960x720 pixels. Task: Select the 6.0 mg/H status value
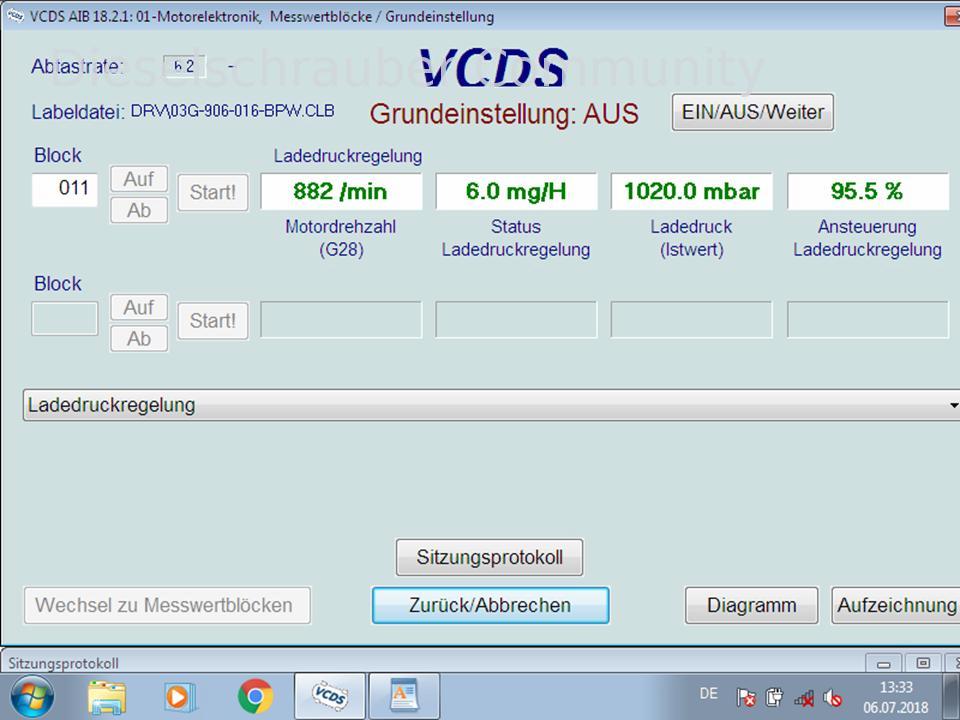tap(516, 192)
